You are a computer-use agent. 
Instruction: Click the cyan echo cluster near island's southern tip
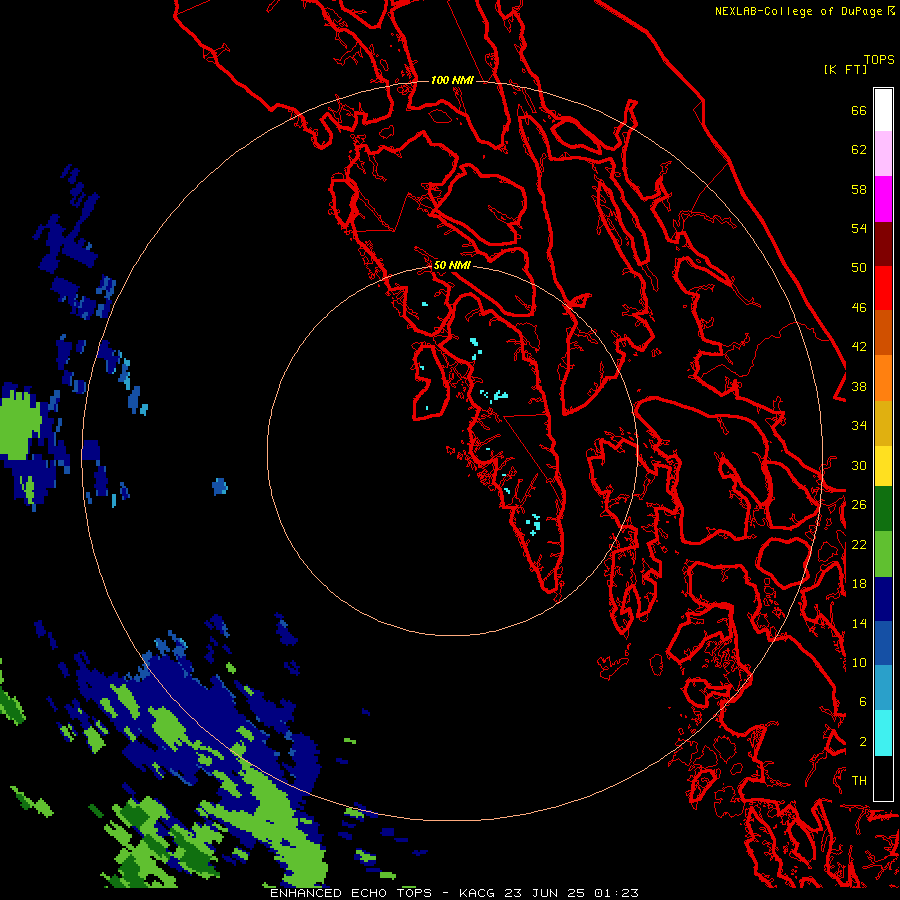click(534, 524)
